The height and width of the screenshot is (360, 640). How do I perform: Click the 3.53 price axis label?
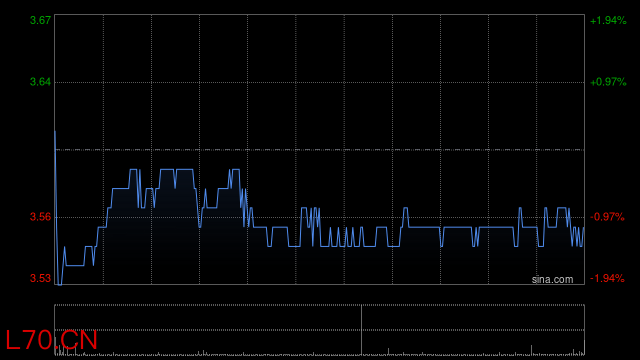pyautogui.click(x=40, y=278)
